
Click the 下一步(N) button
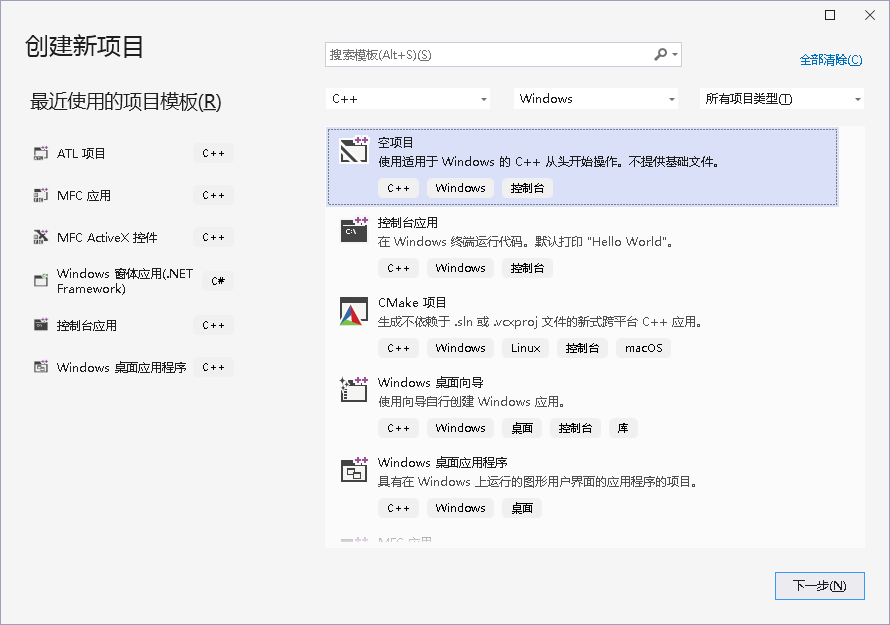tap(819, 586)
